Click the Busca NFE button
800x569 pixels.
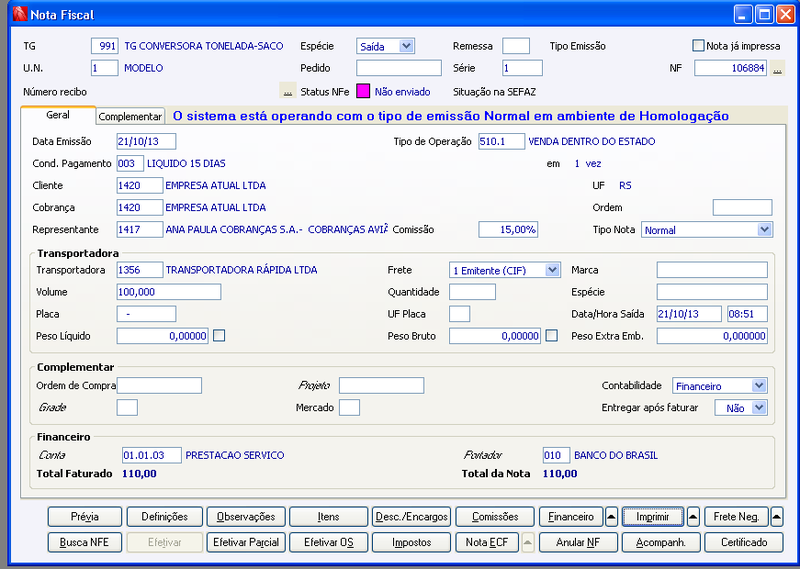tap(85, 542)
